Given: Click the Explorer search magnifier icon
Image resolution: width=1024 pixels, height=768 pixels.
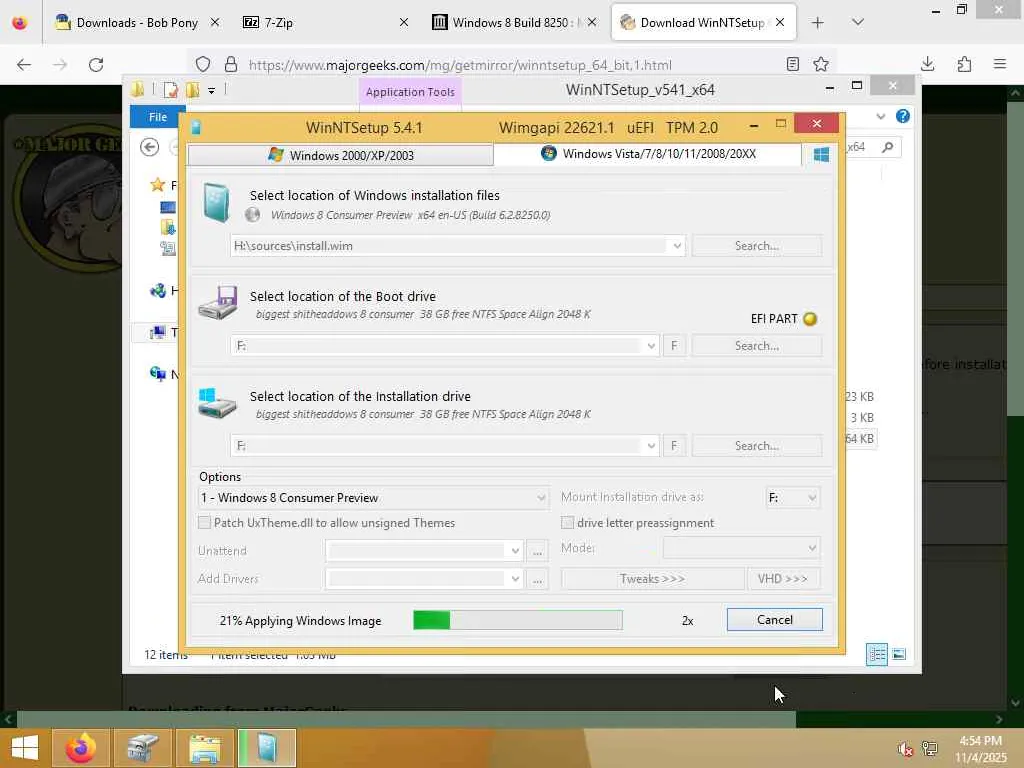Looking at the screenshot, I should 888,148.
